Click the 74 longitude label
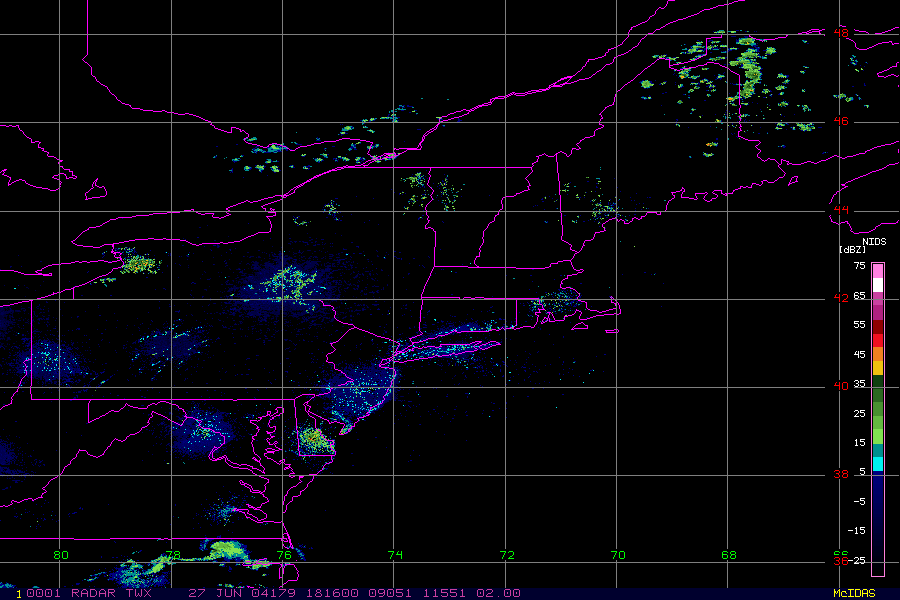Viewport: 900px width, 600px height. 395,555
